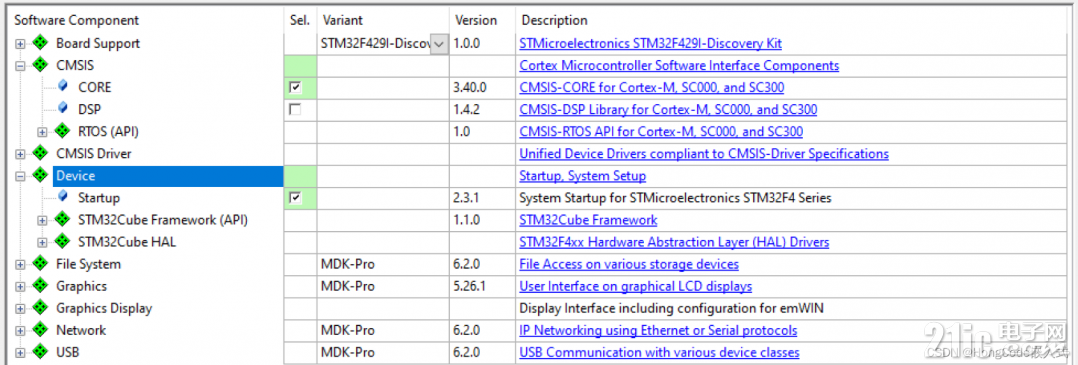Open the CMSIS-DSP Library description link
This screenshot has height=365, width=1078.
[668, 109]
